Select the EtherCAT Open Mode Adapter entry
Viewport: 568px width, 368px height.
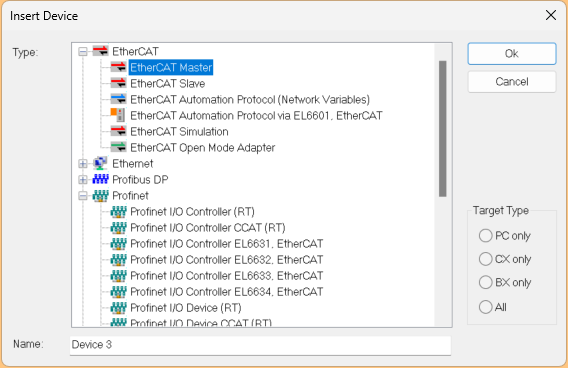tap(202, 147)
